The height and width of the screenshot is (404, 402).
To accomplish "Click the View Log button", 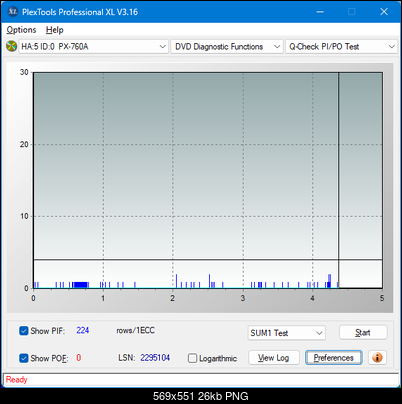I will pyautogui.click(x=274, y=358).
